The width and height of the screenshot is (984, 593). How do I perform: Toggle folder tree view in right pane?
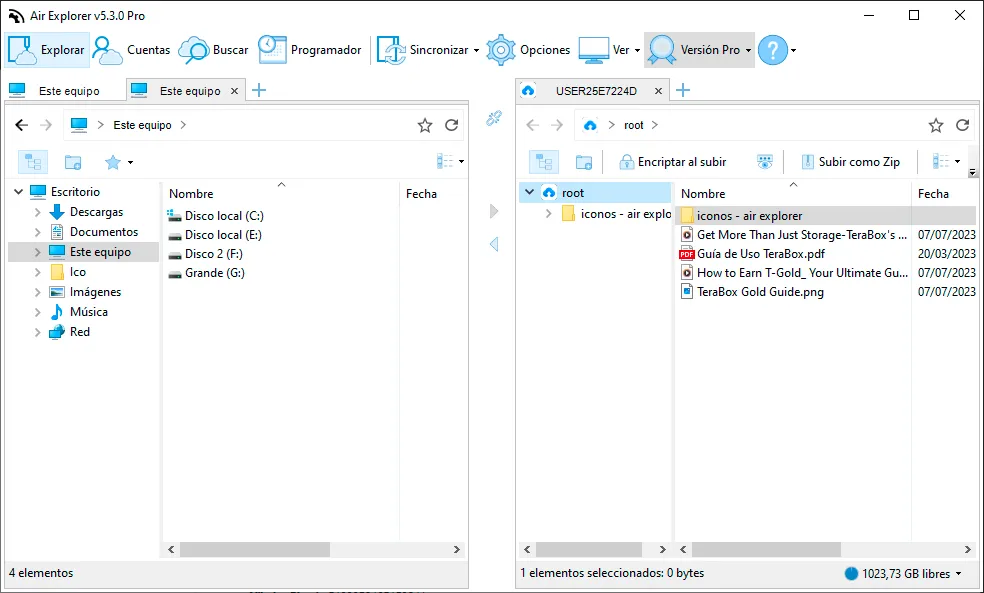[x=544, y=162]
